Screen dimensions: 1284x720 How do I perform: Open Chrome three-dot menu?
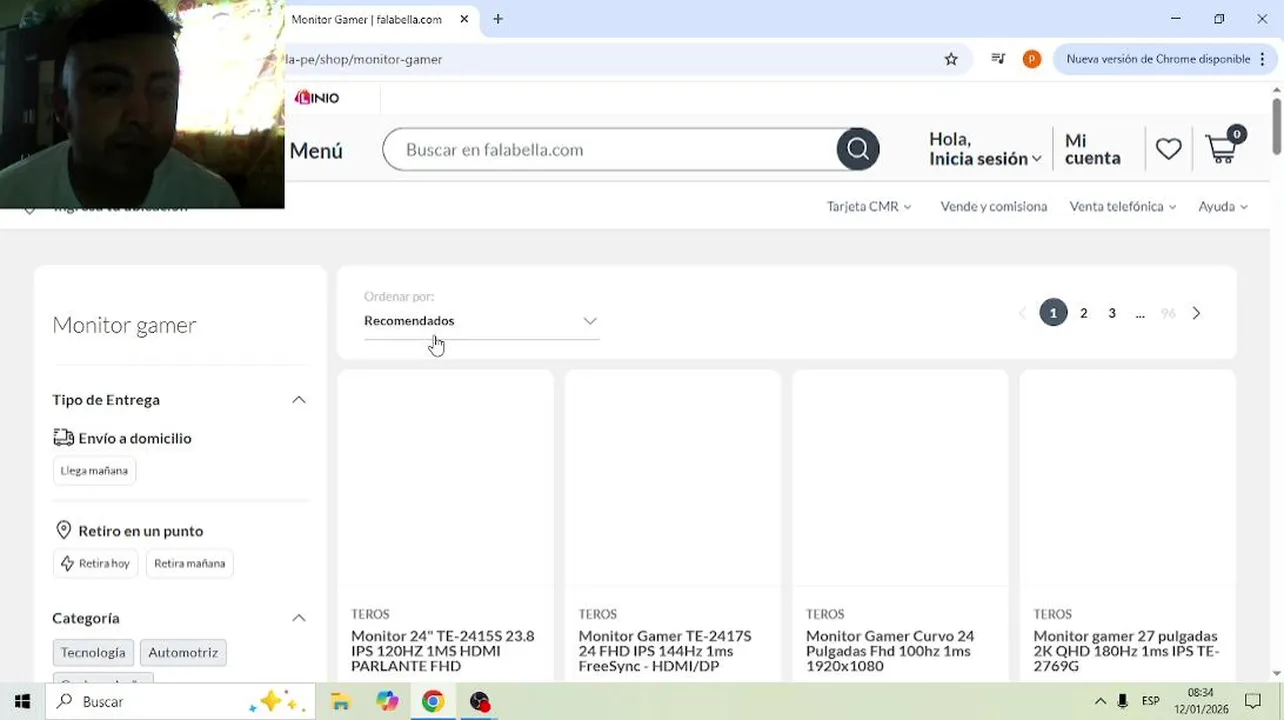tap(1263, 59)
